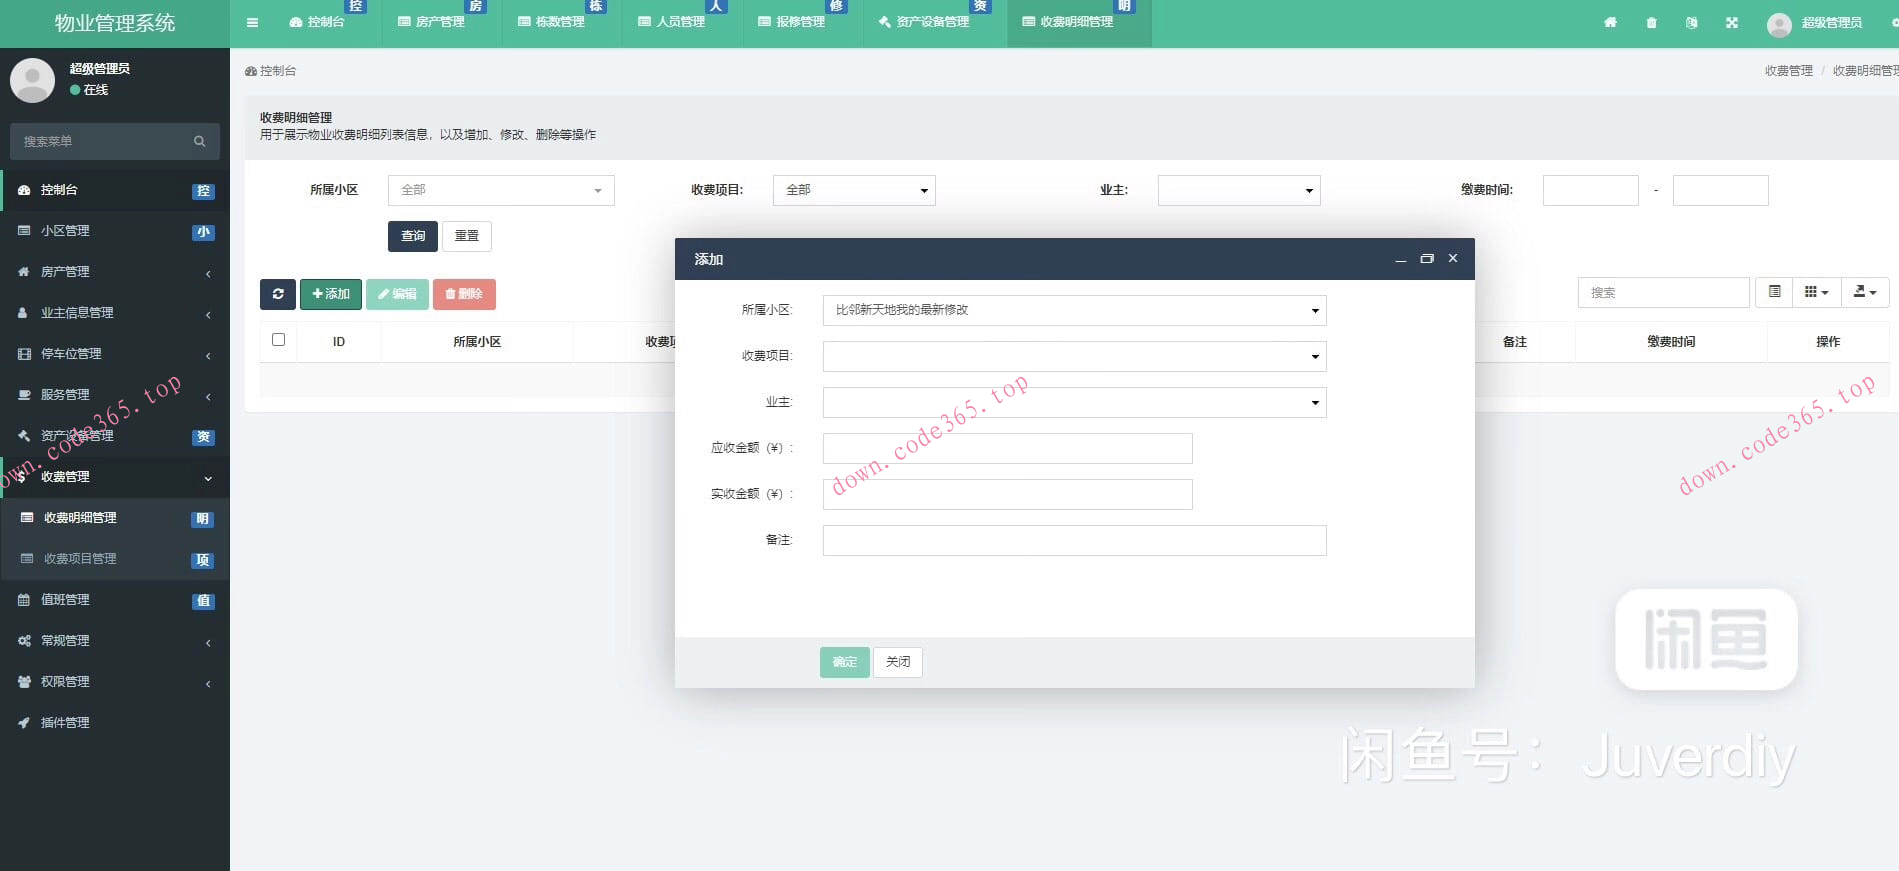Click the 缴费时间 start date field
Screen dimensions: 1899x871
(1591, 190)
